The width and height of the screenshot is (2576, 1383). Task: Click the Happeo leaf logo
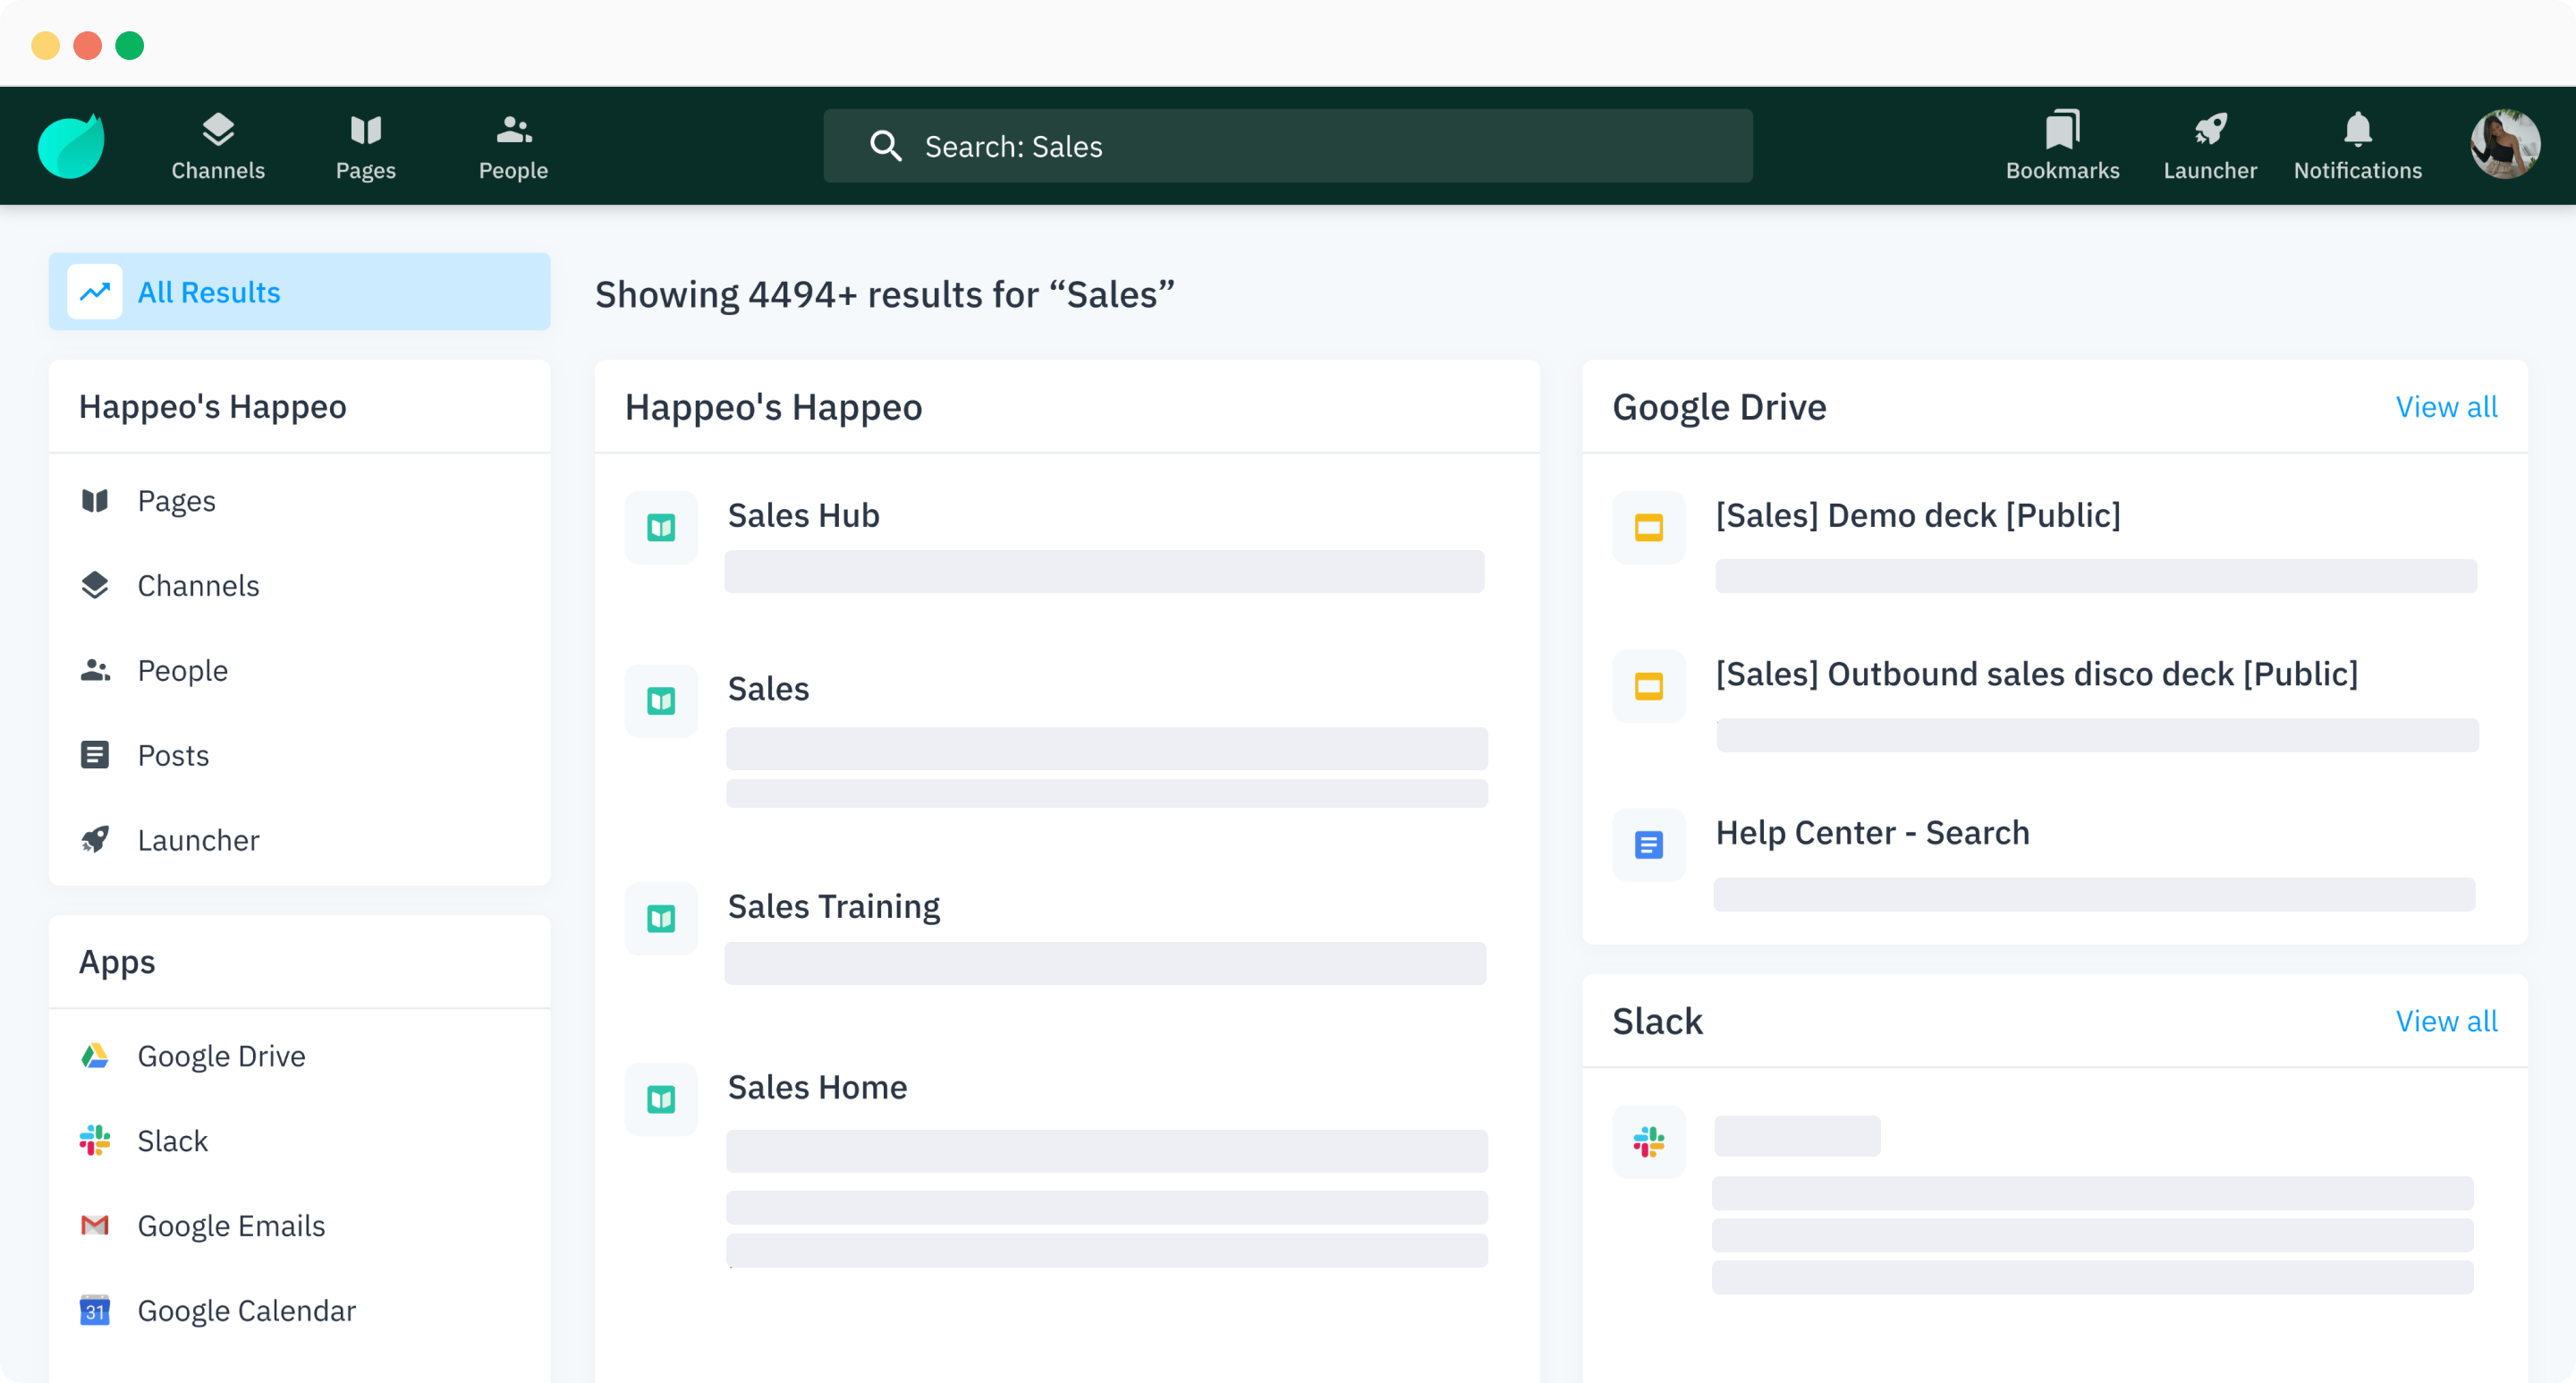click(x=71, y=146)
